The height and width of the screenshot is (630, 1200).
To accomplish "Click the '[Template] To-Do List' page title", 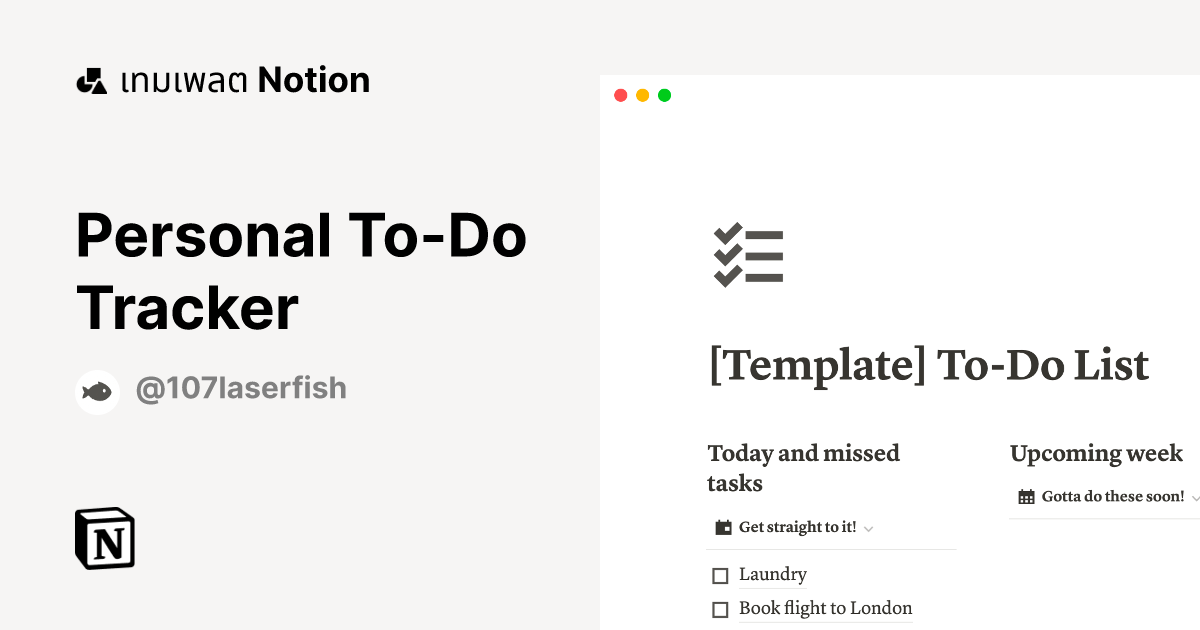I will pos(929,366).
